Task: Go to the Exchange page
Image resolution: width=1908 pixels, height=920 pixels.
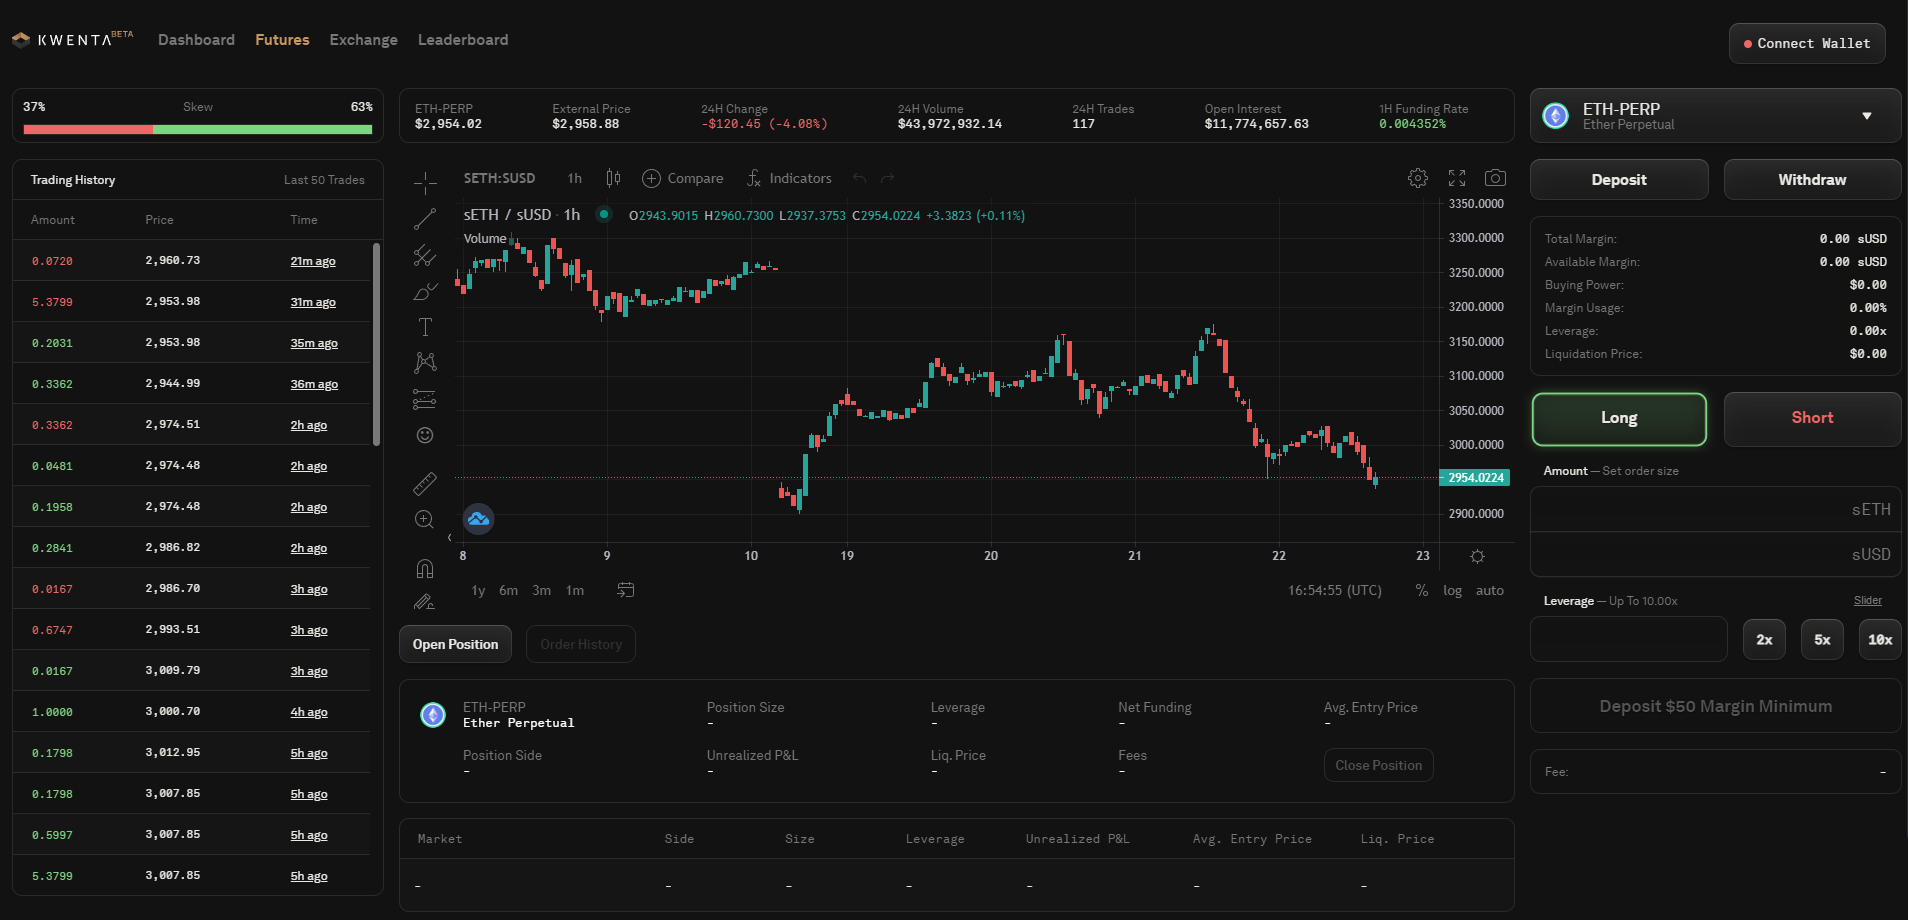Action: [x=363, y=40]
